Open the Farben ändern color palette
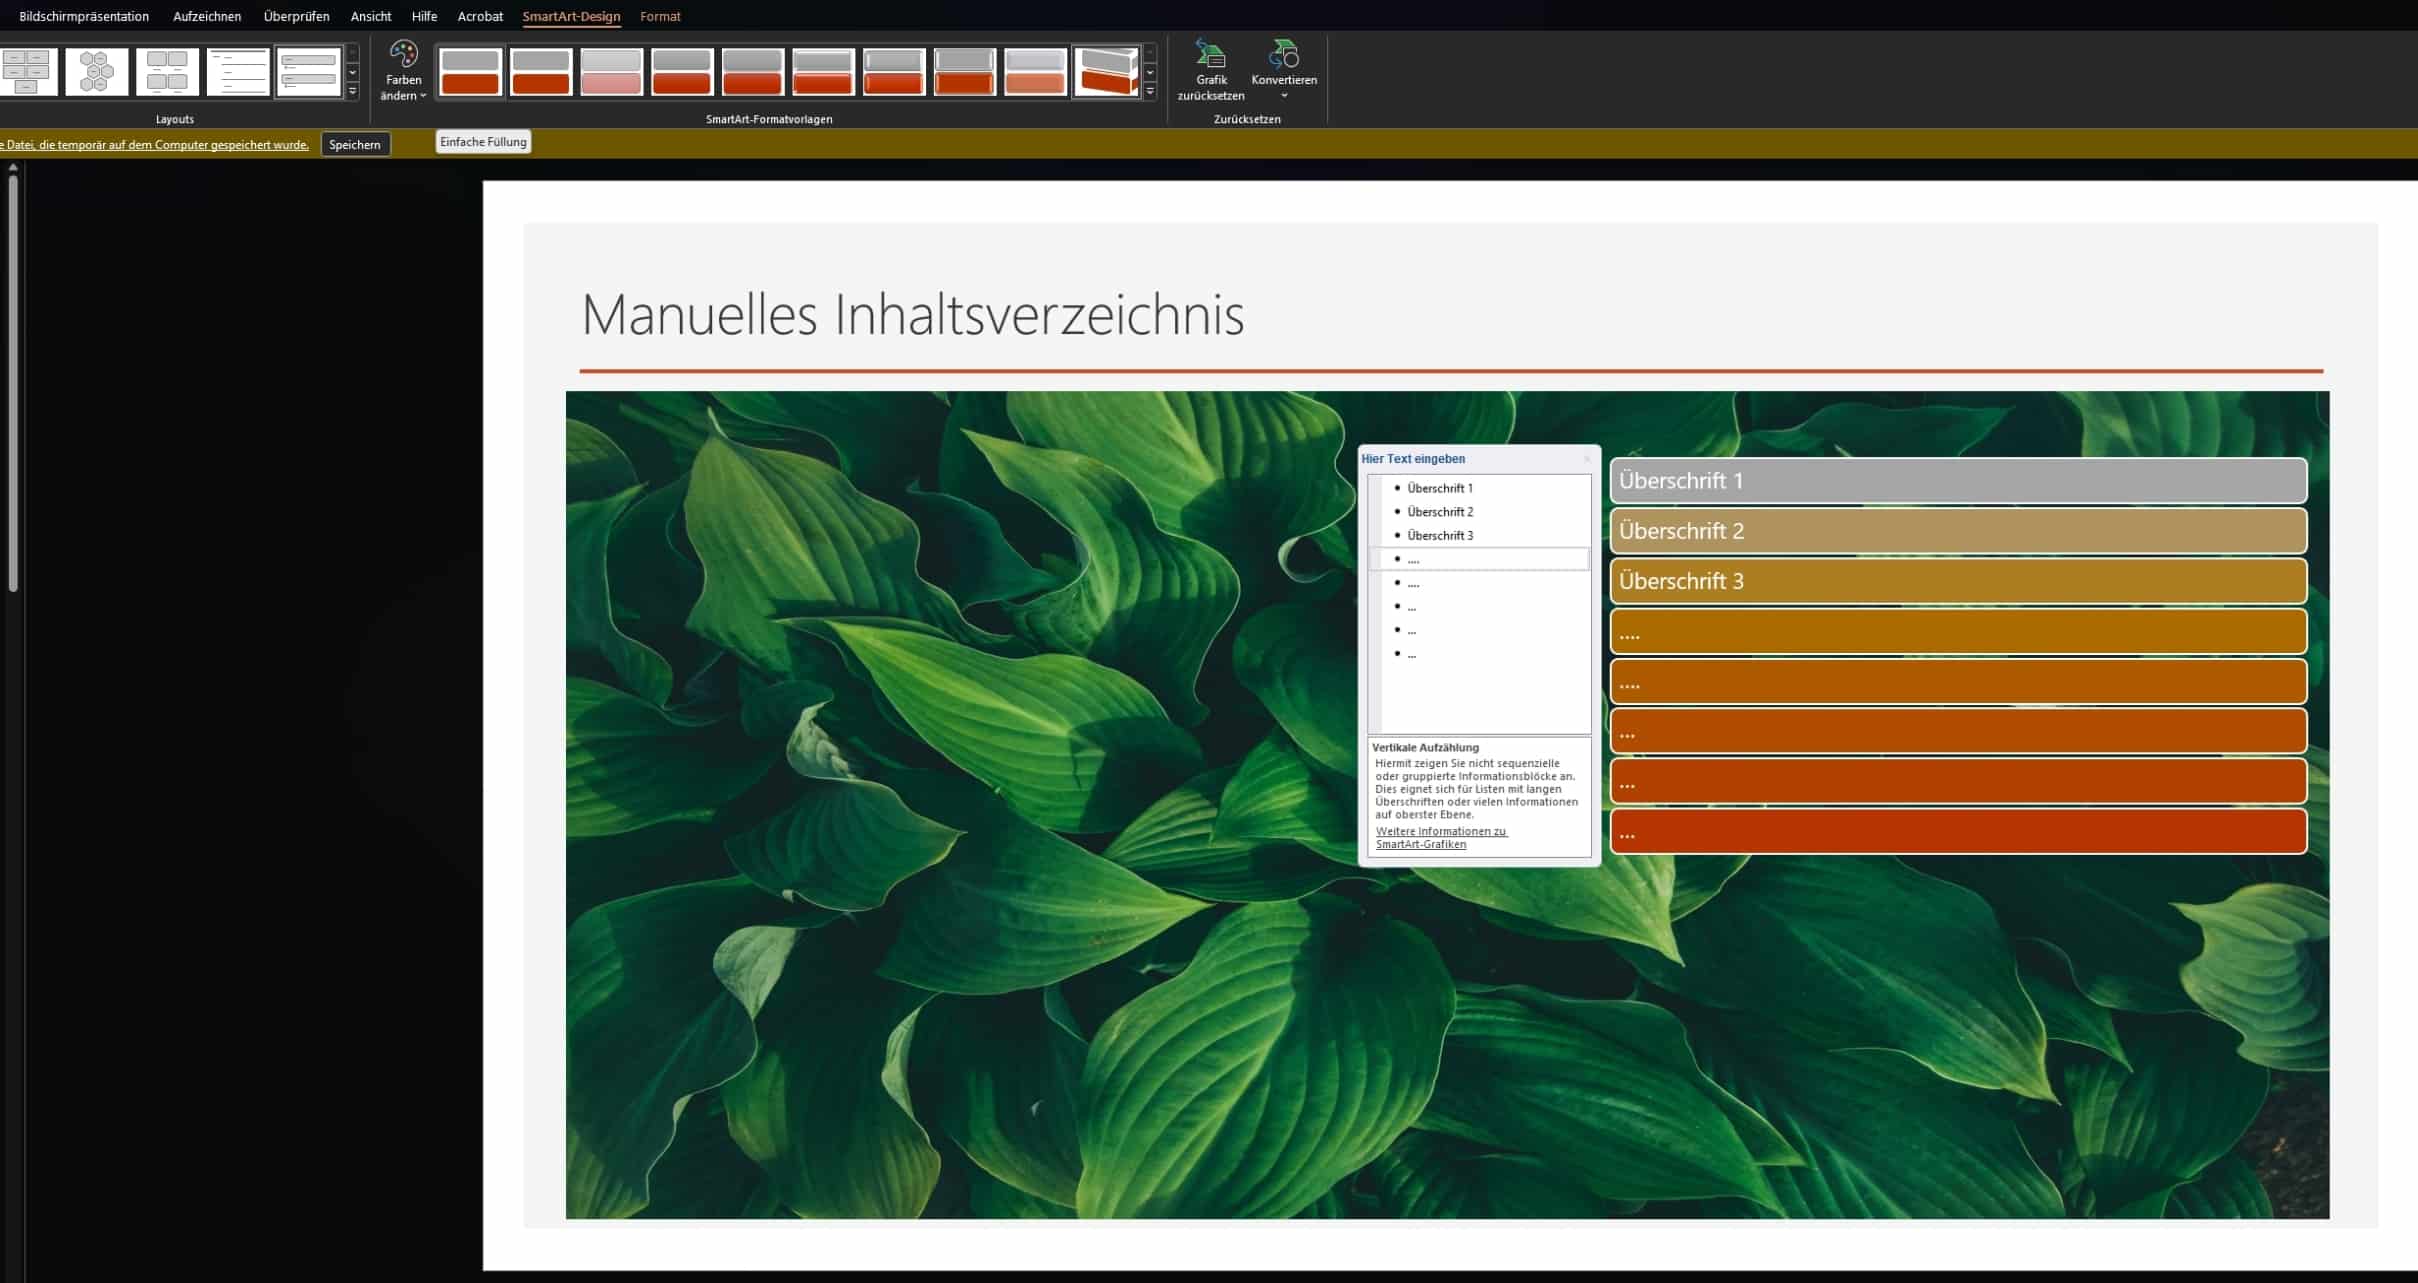 (x=403, y=71)
